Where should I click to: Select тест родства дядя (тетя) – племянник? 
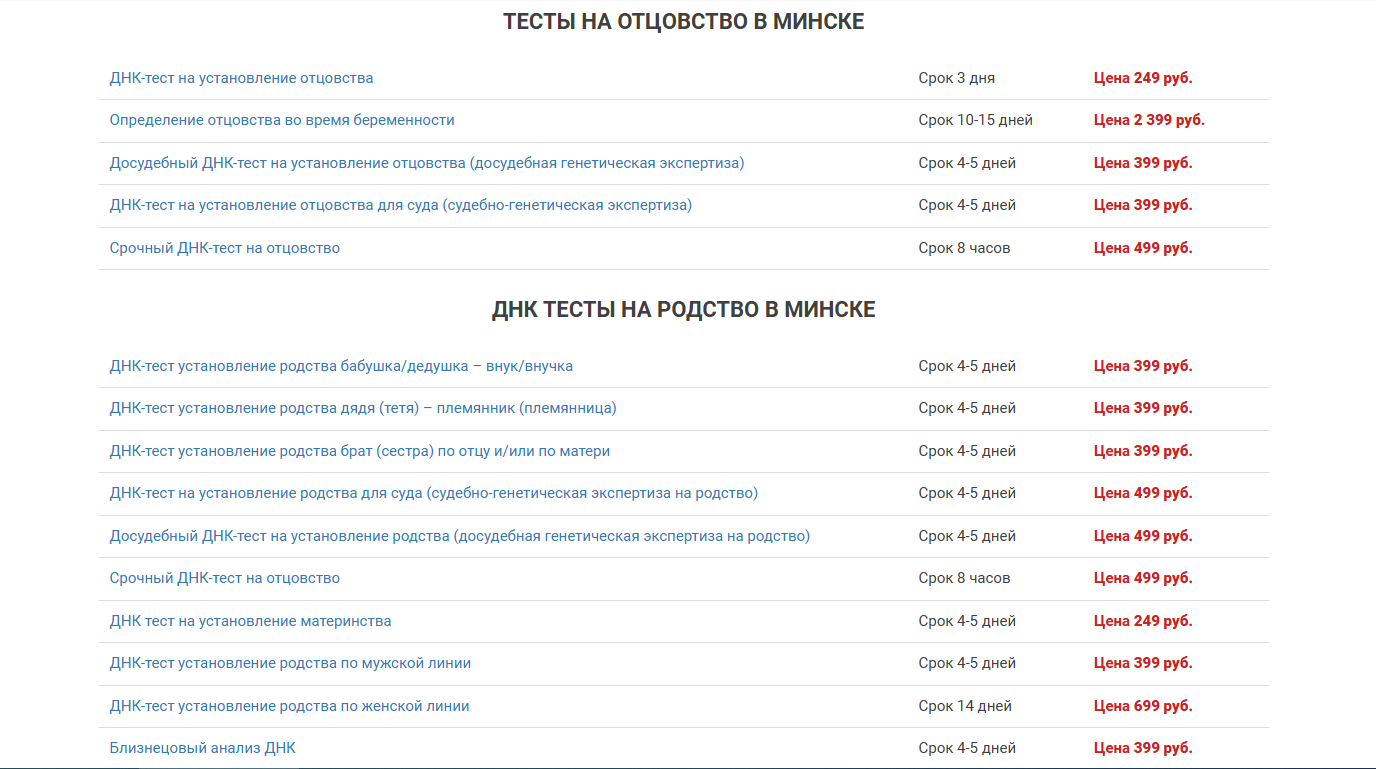point(363,408)
